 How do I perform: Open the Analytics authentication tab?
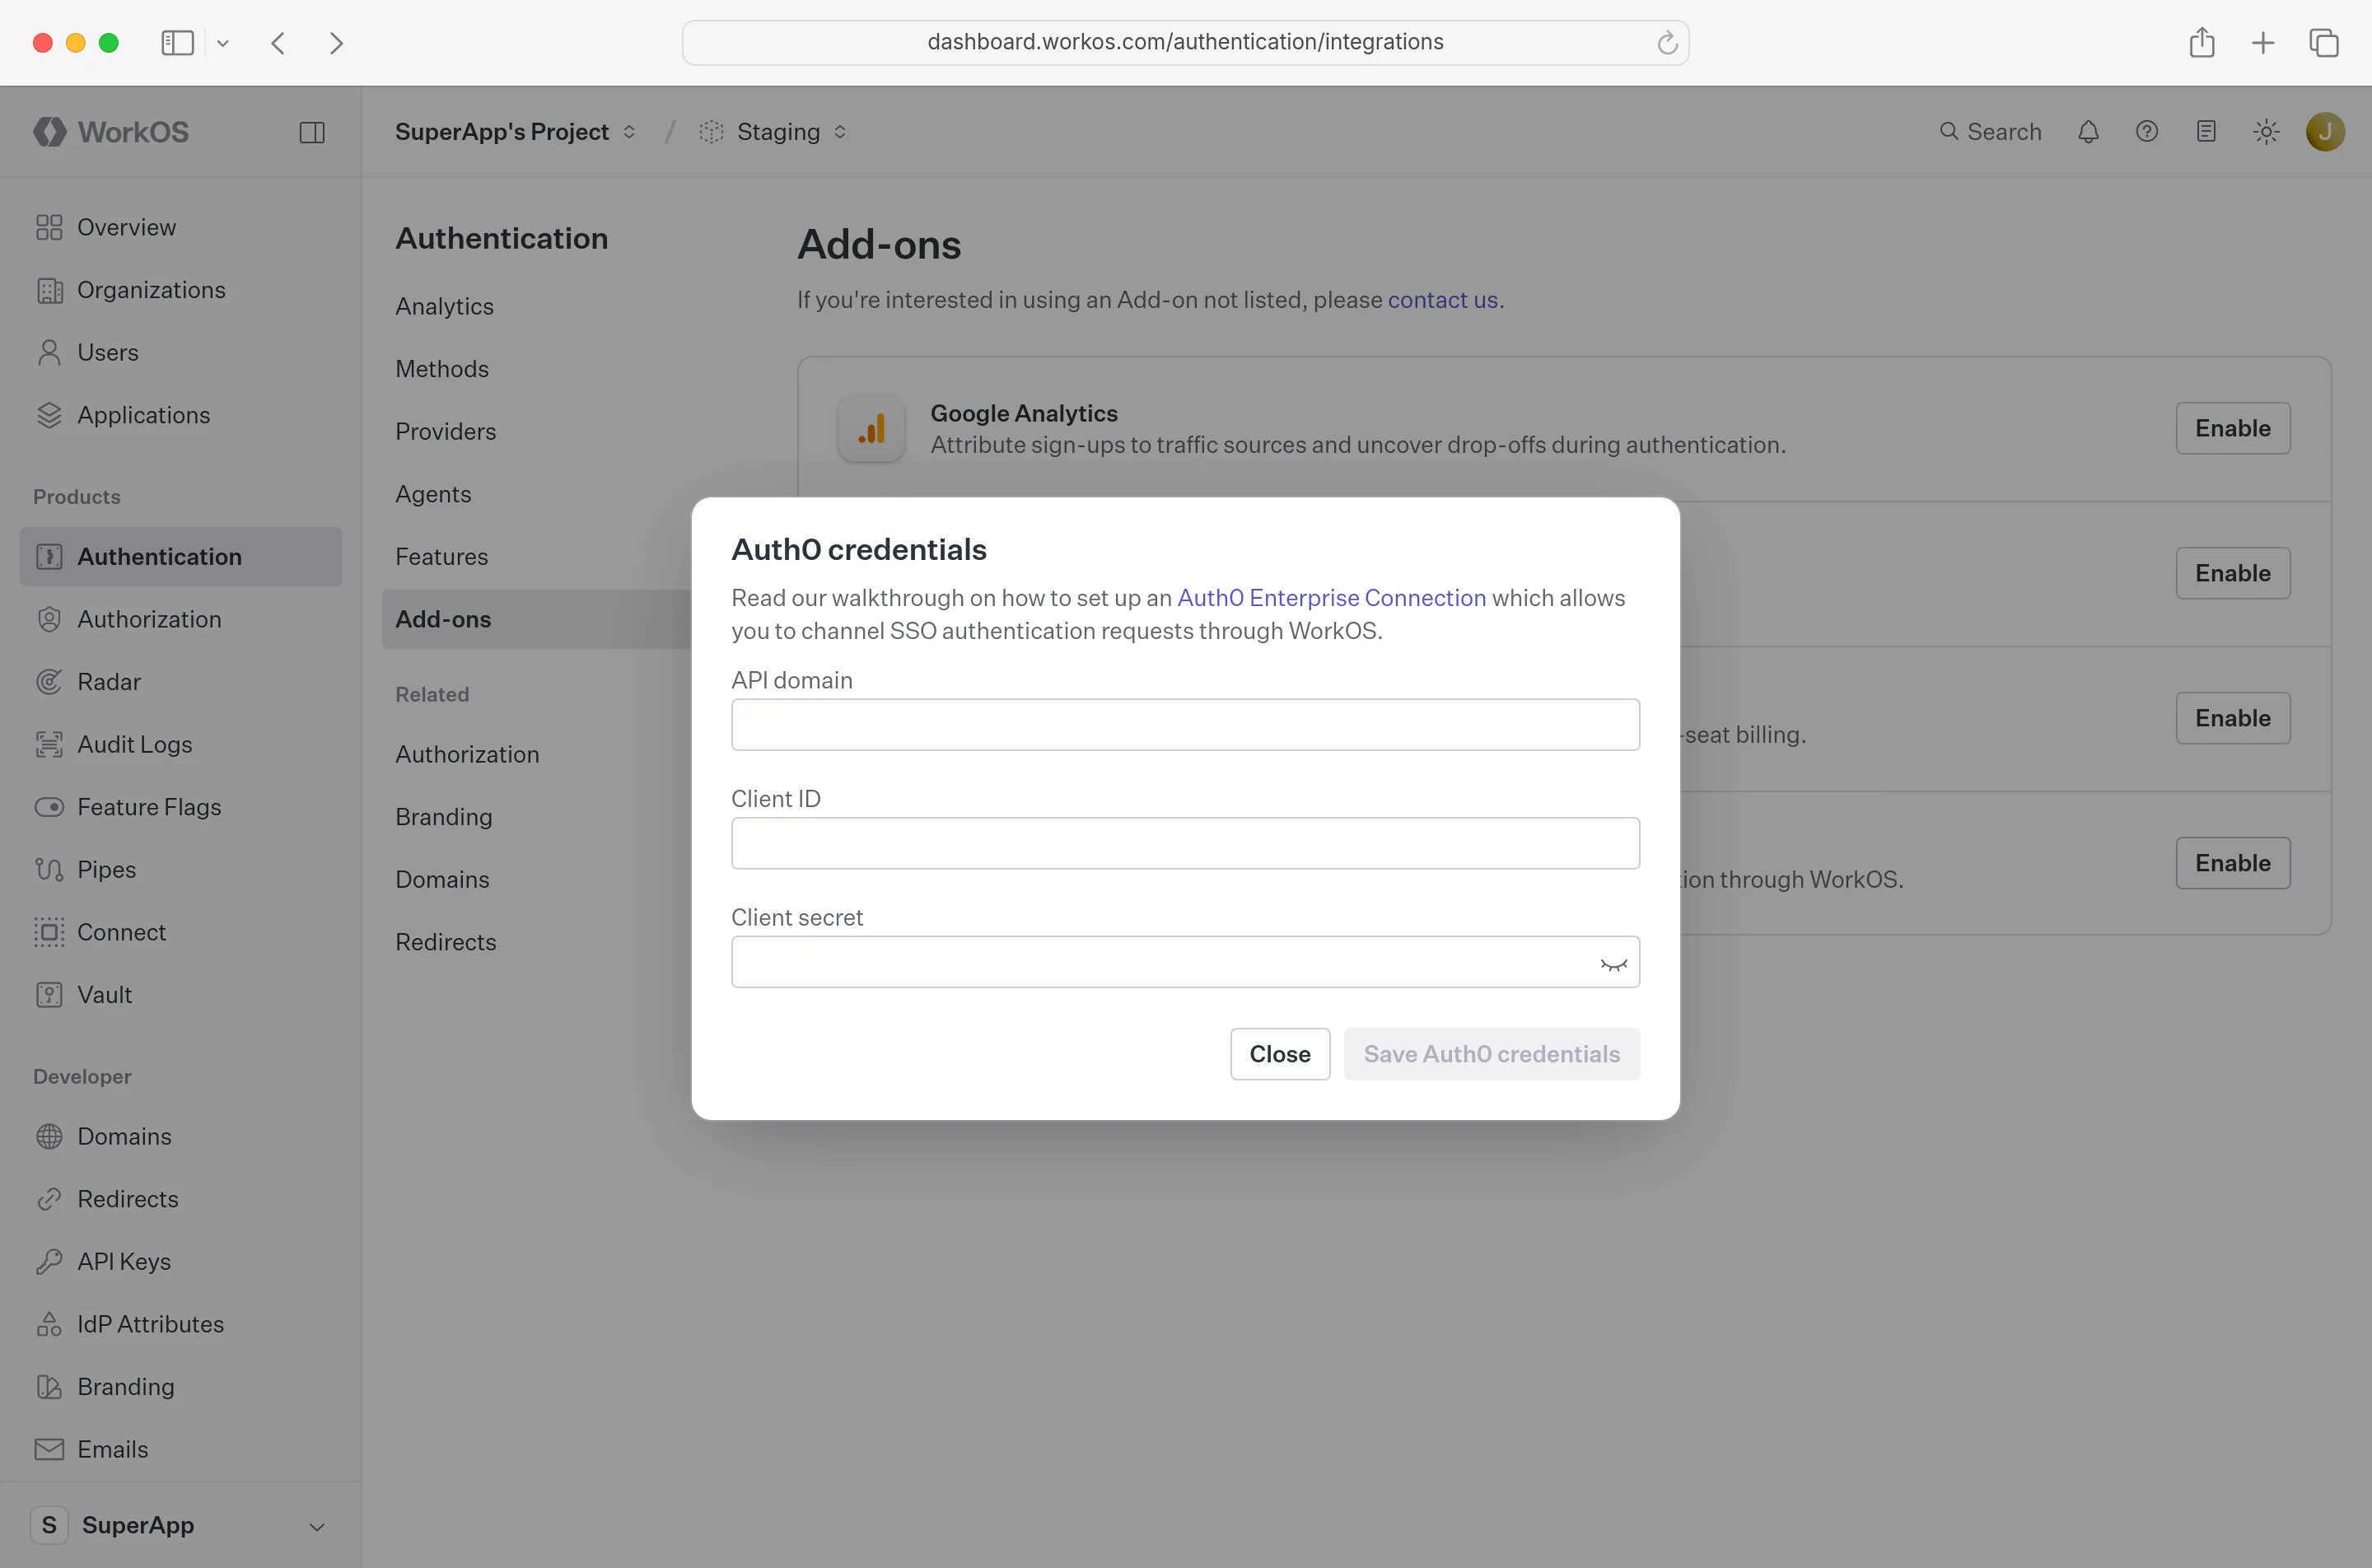444,306
